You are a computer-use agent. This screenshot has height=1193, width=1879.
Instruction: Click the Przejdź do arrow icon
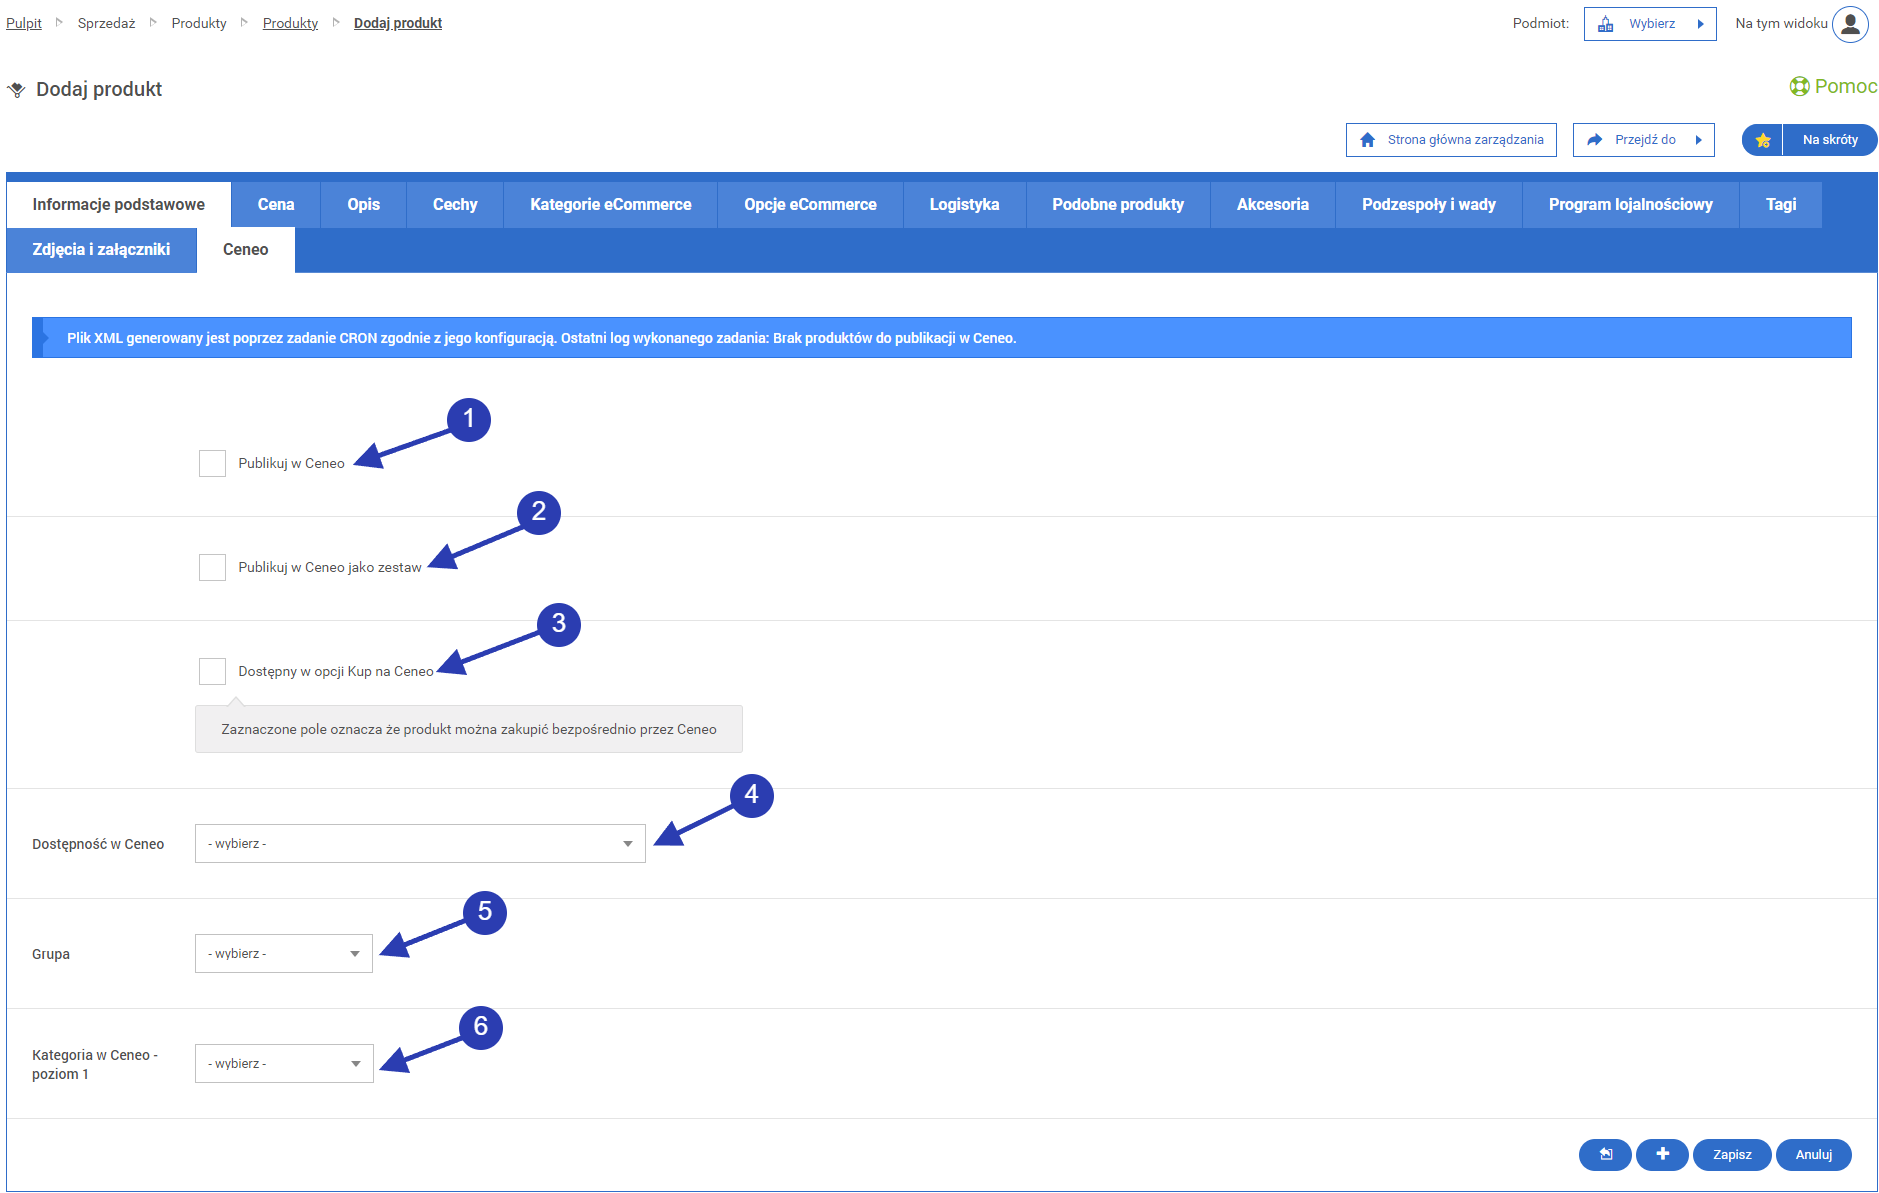pyautogui.click(x=1594, y=140)
